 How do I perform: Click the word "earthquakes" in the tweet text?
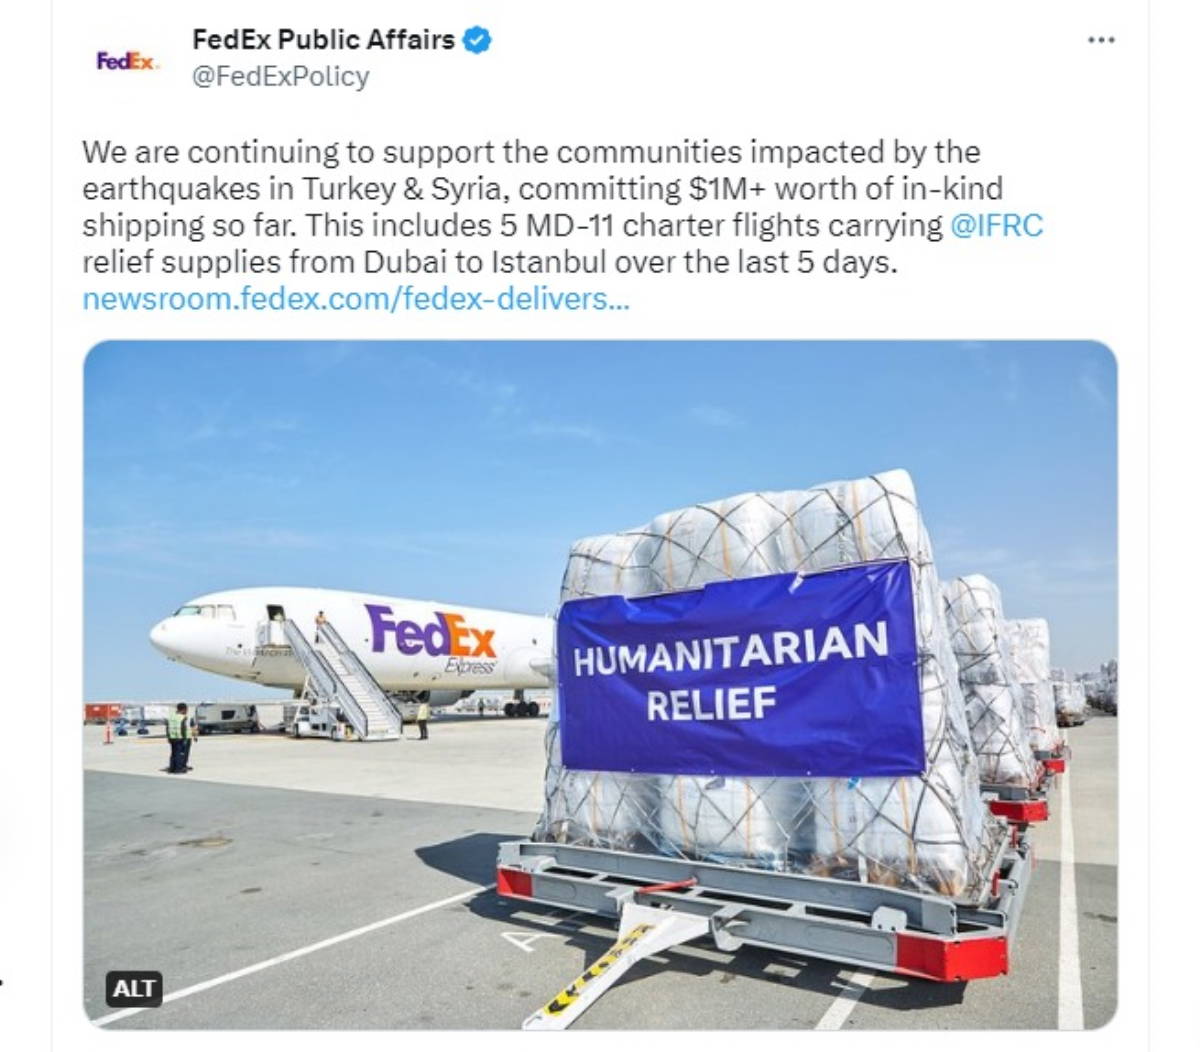tap(169, 189)
